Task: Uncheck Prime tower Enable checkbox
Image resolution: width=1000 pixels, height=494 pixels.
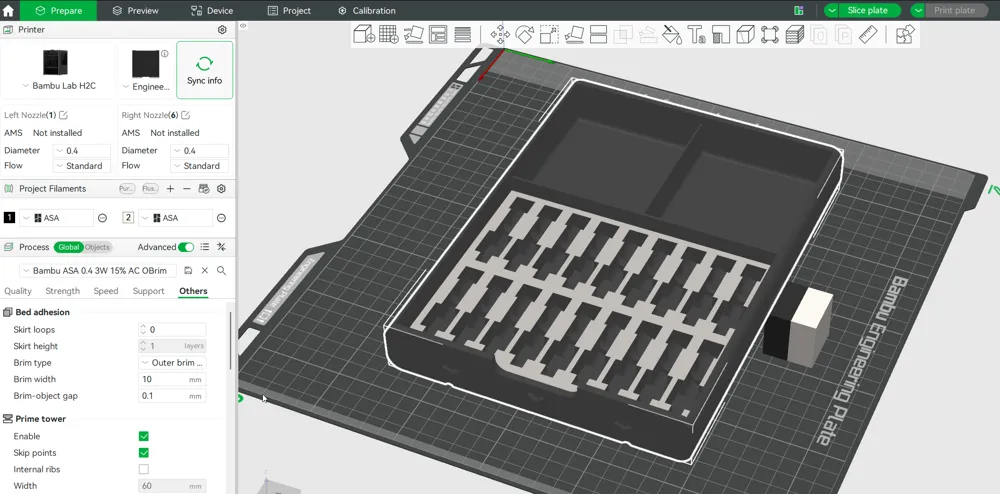Action: [x=143, y=436]
